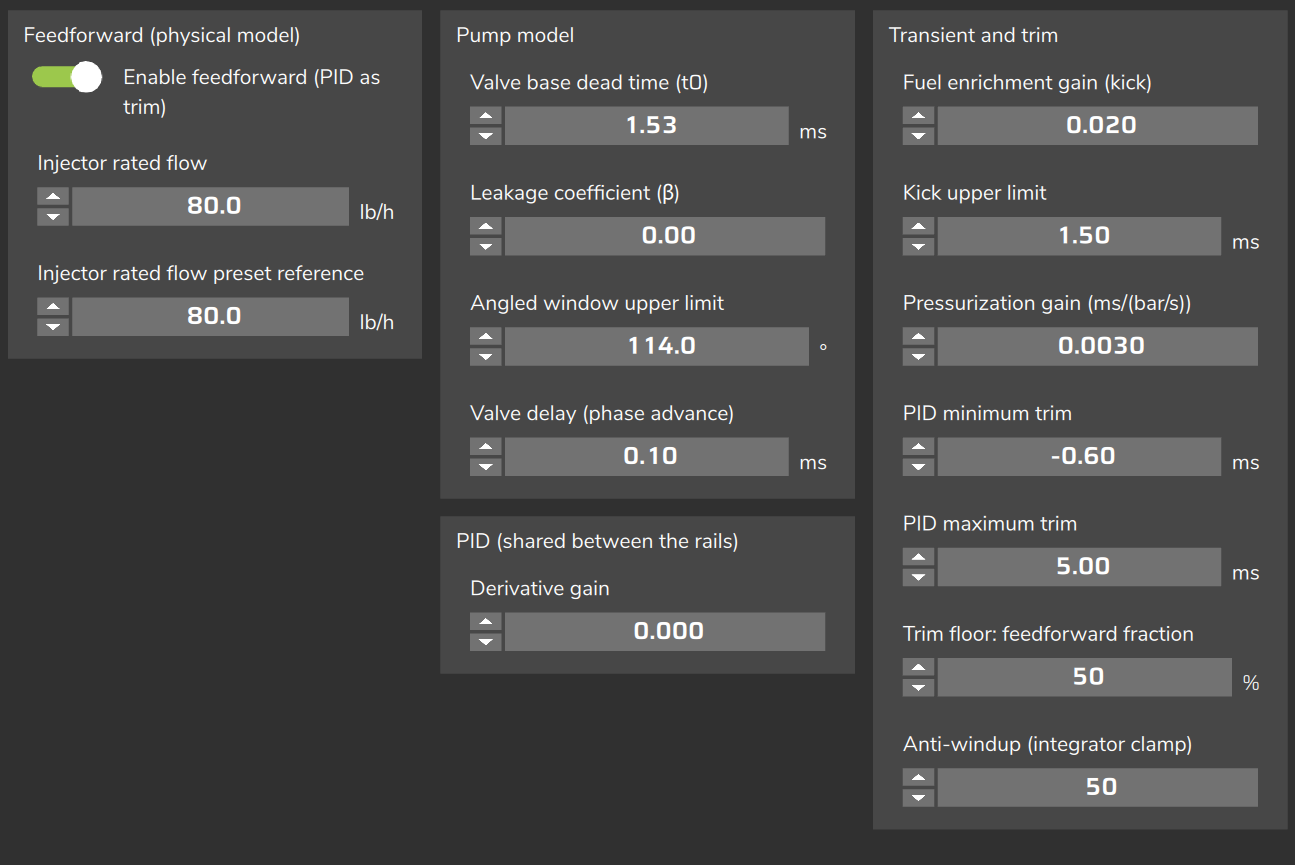Image resolution: width=1295 pixels, height=865 pixels.
Task: Select the Pressurization gain input field
Action: pos(1098,345)
